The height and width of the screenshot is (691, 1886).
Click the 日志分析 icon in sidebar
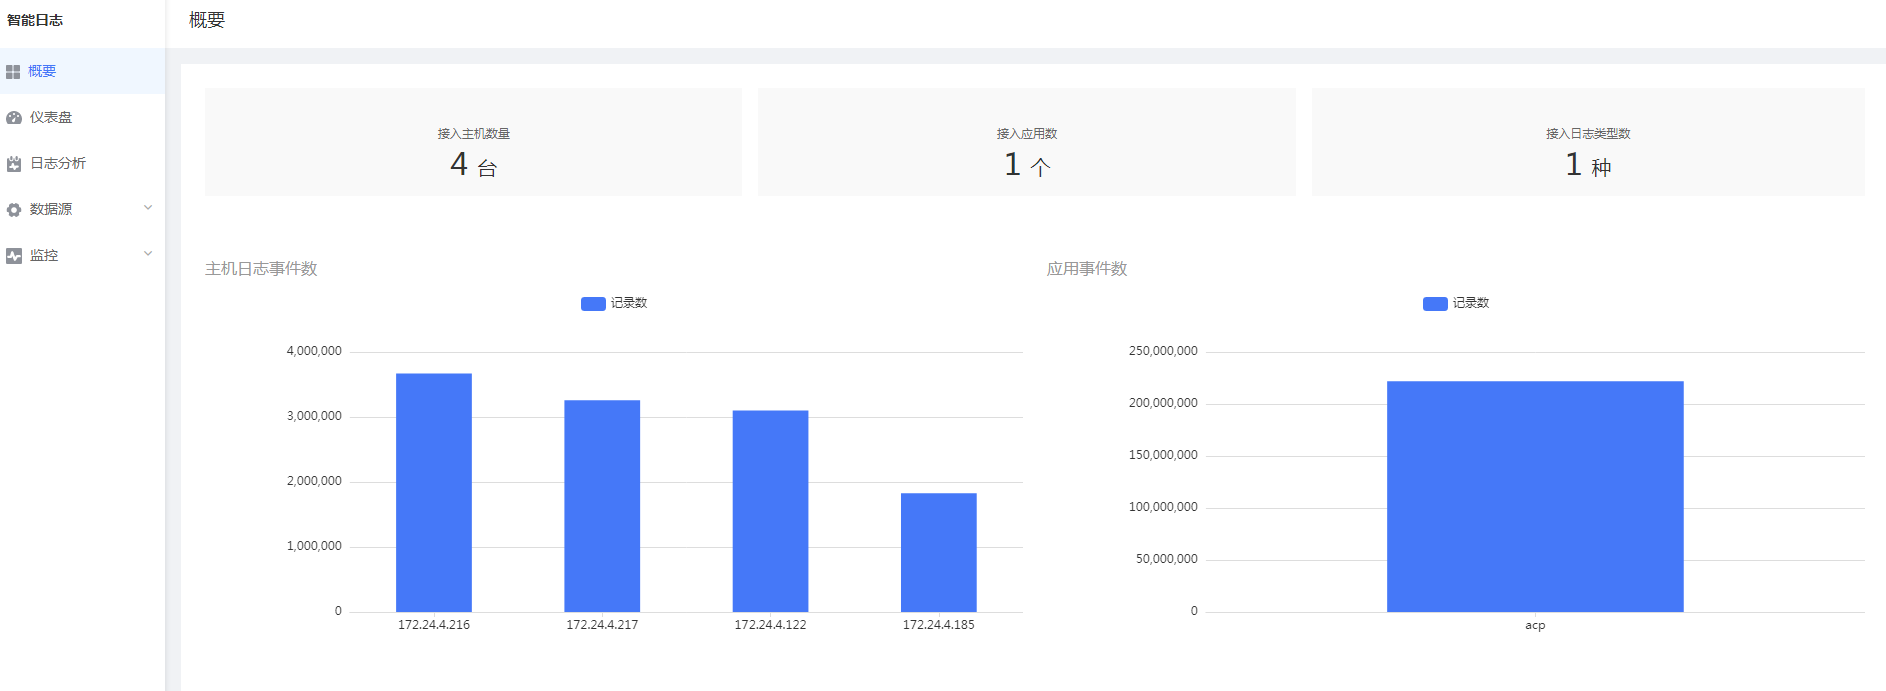tap(14, 164)
